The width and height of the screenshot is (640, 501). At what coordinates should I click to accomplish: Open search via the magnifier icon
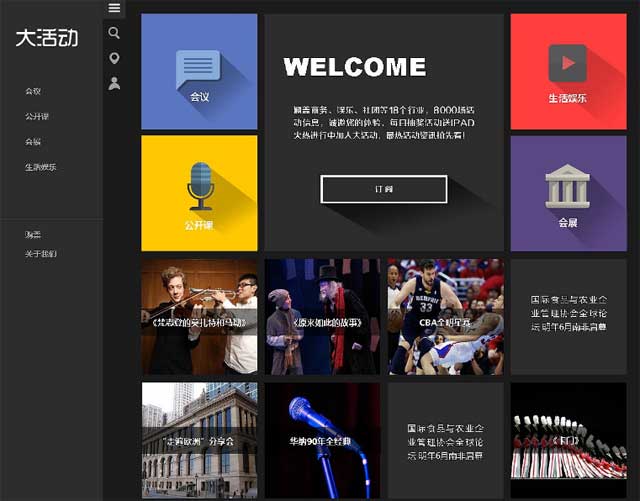point(114,33)
